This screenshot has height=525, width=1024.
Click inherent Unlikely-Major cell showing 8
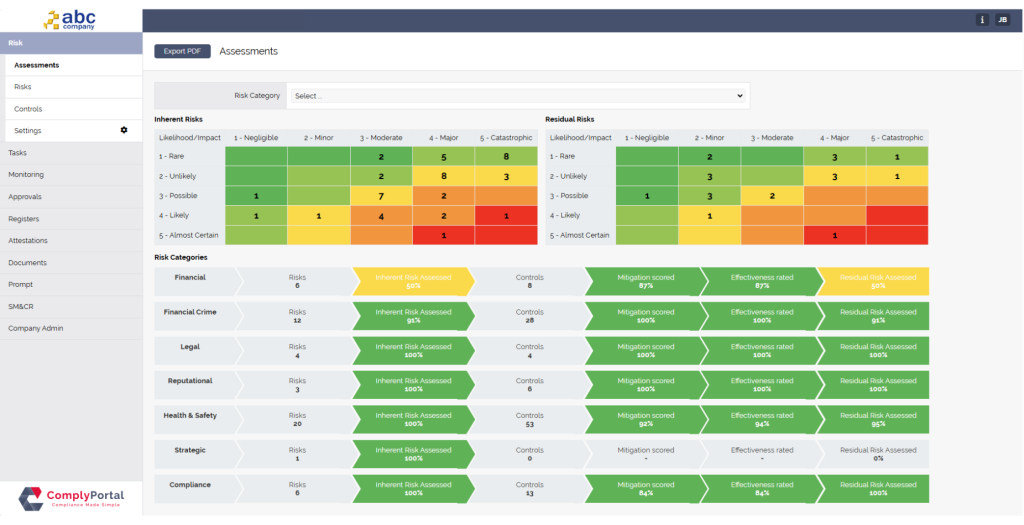coord(443,176)
